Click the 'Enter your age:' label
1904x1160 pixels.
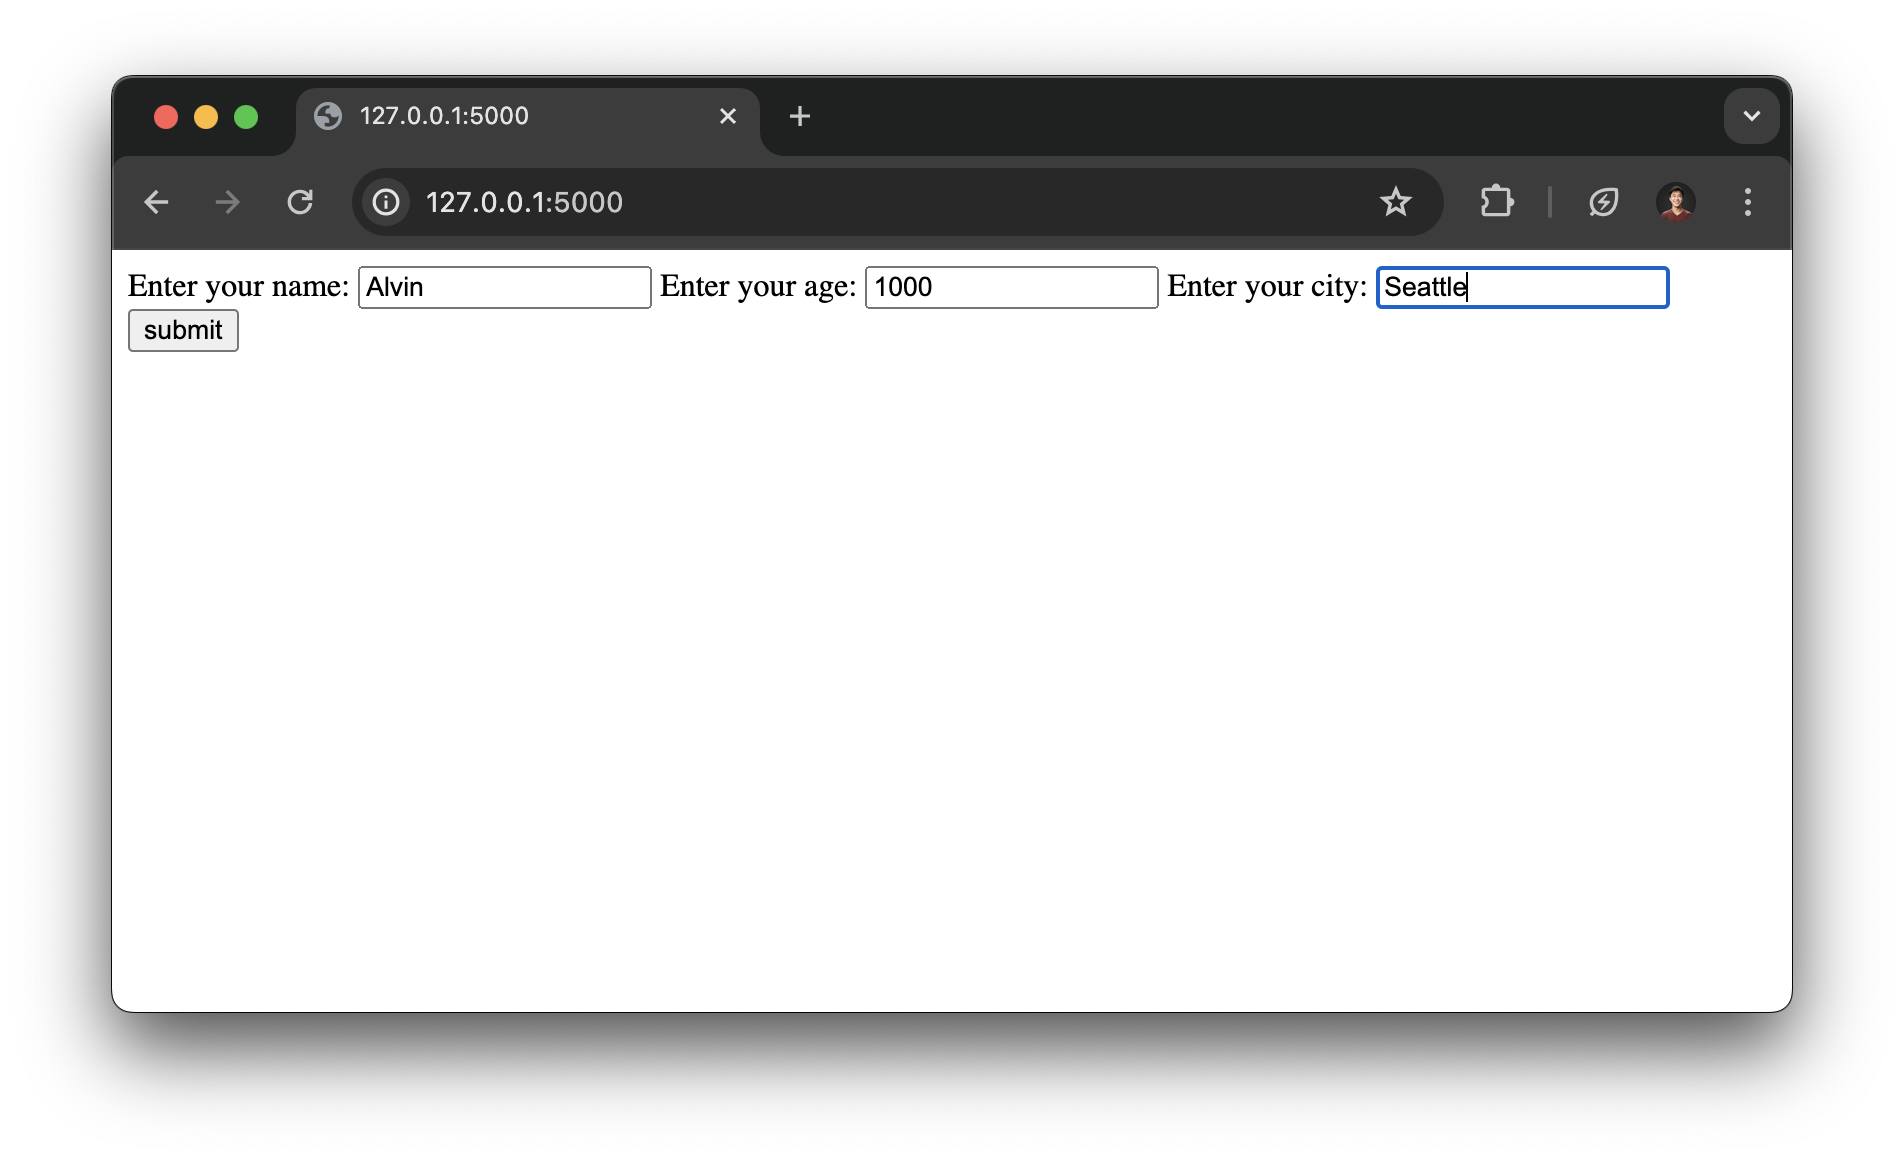pyautogui.click(x=758, y=287)
